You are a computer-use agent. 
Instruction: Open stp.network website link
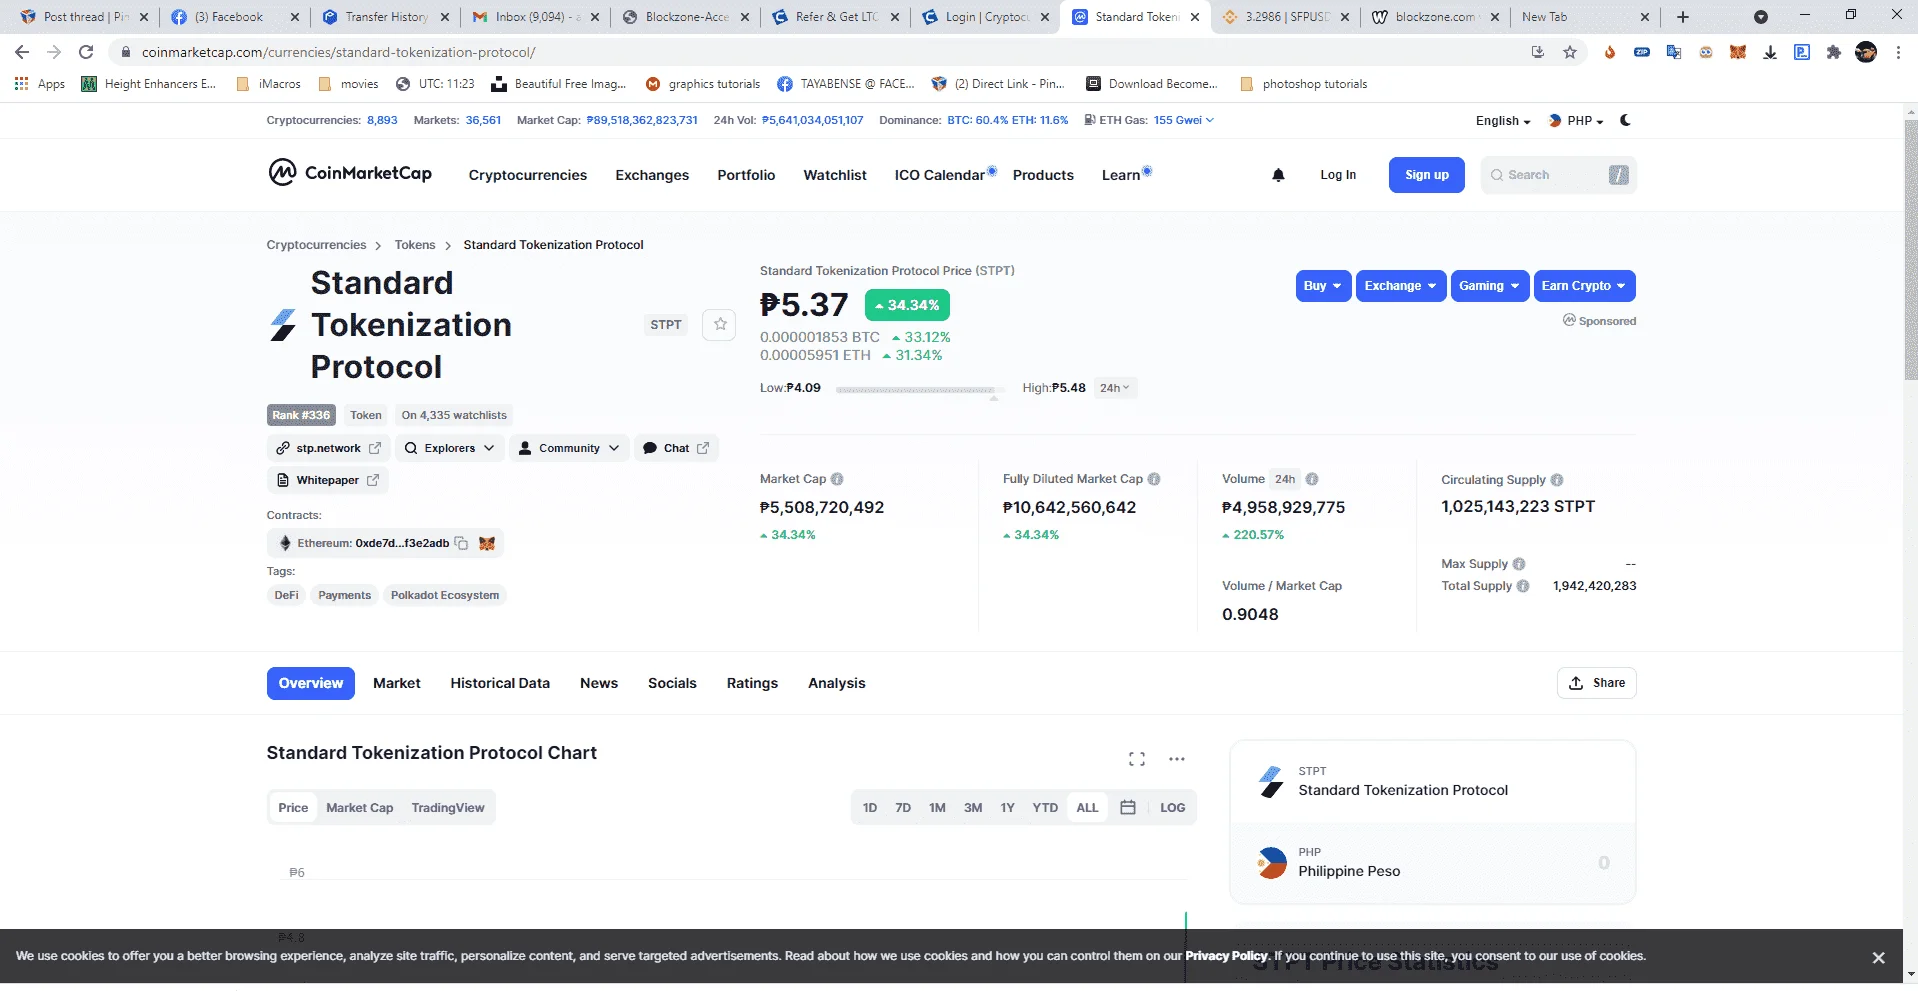pos(328,448)
